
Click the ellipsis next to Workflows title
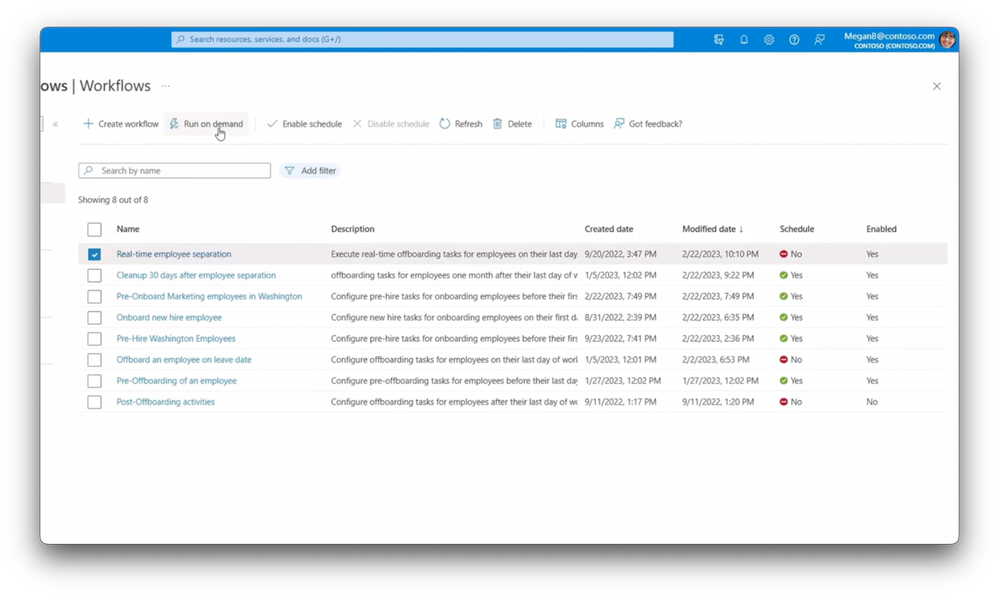166,86
